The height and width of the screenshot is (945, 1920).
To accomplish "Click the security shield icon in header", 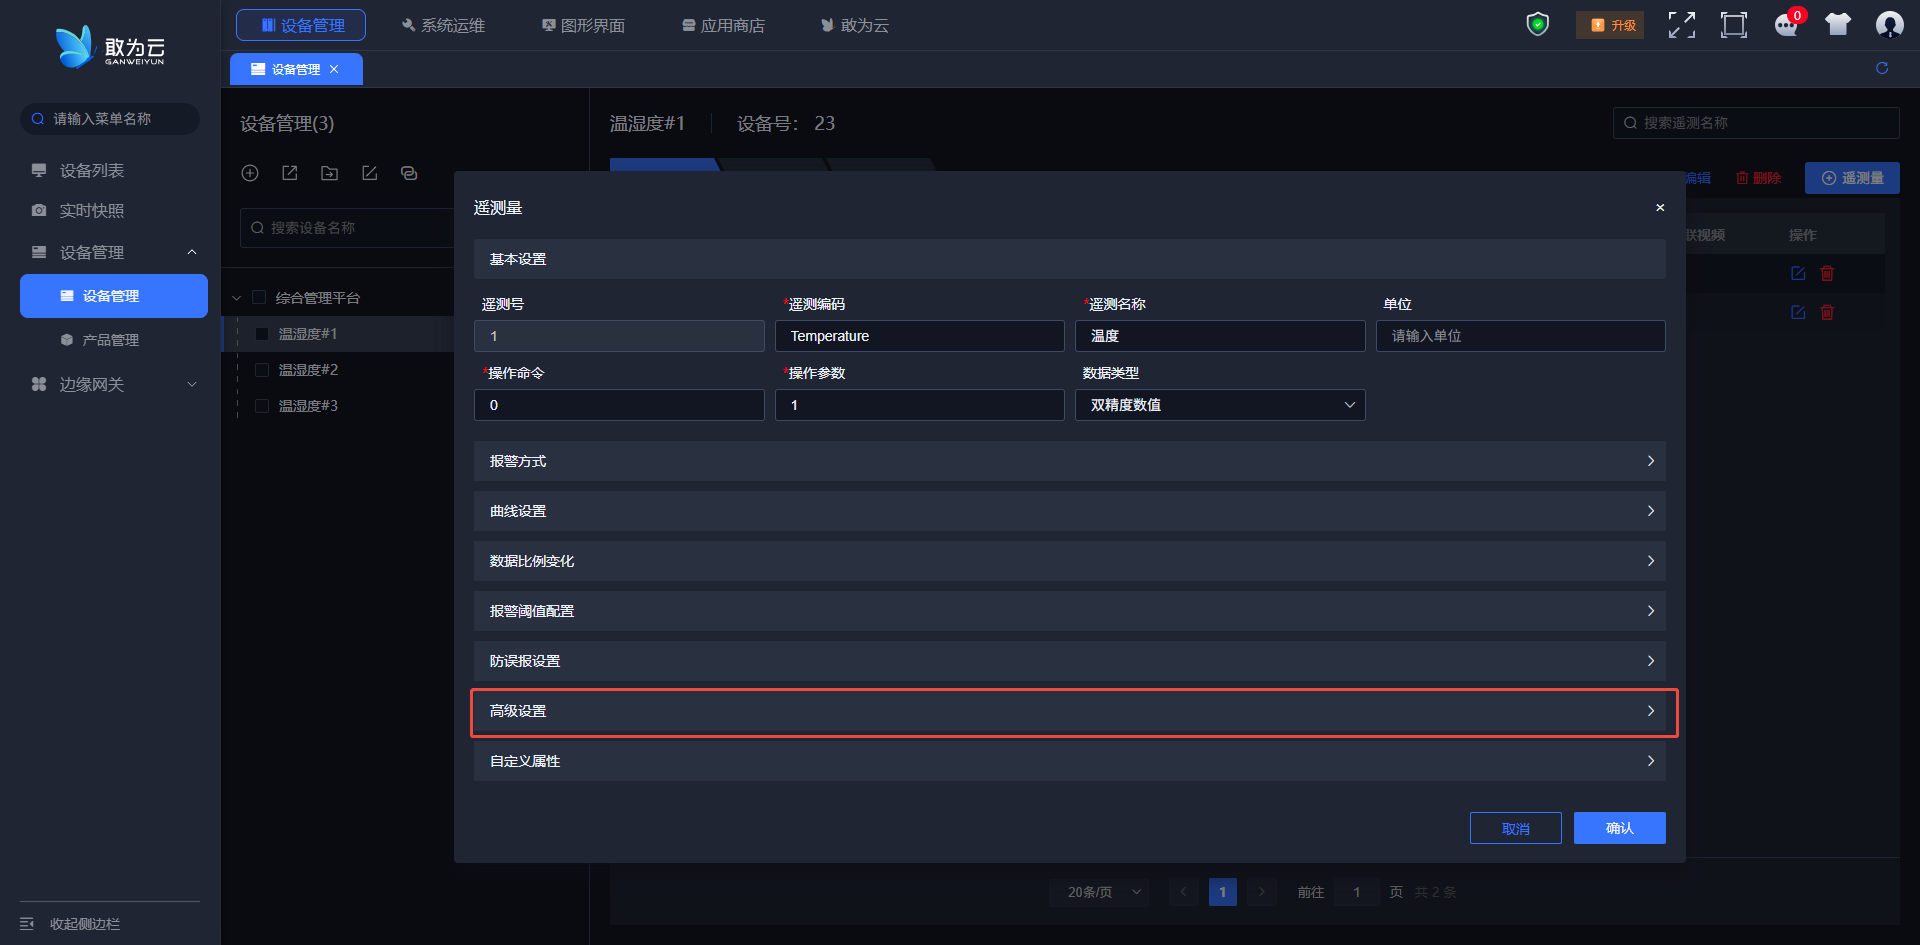I will pos(1537,24).
